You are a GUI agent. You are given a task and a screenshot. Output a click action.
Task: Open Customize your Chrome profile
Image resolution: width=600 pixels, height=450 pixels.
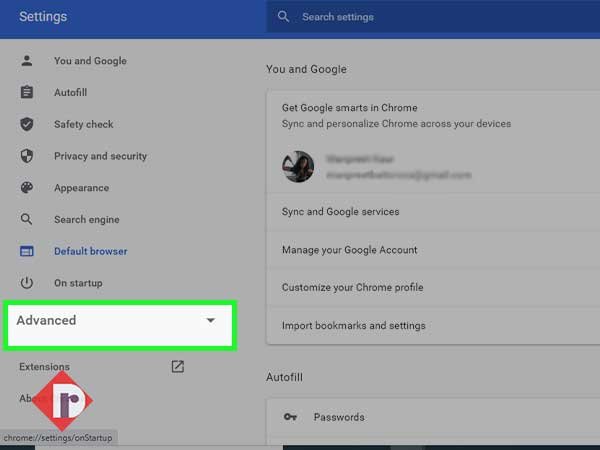coord(433,287)
